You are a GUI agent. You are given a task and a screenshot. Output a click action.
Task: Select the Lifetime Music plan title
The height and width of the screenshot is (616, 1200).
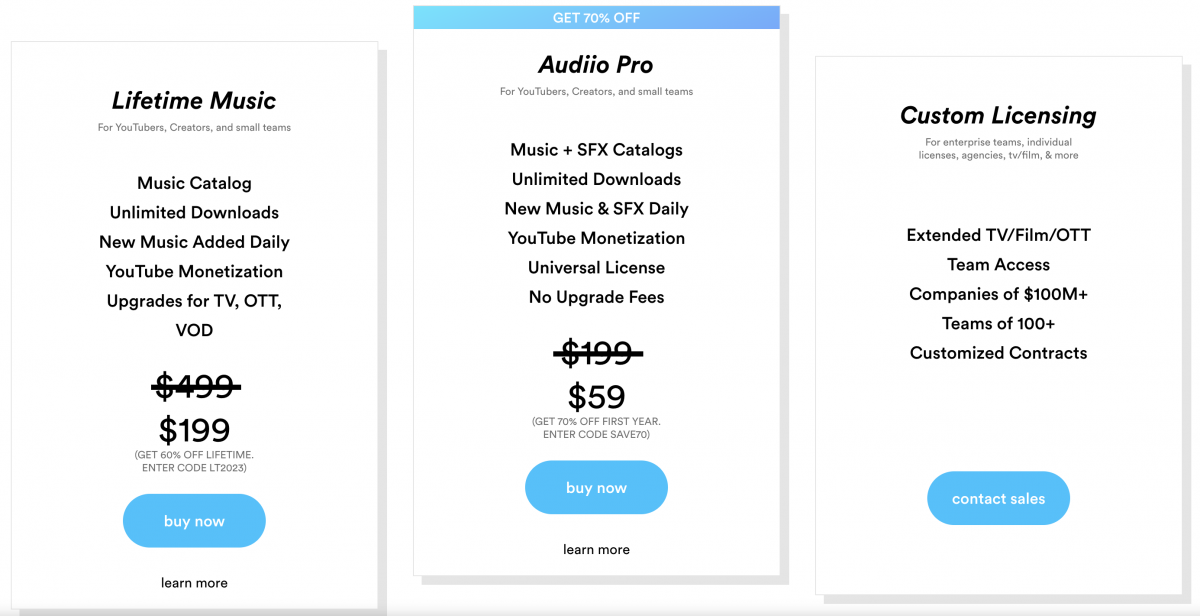pos(194,100)
